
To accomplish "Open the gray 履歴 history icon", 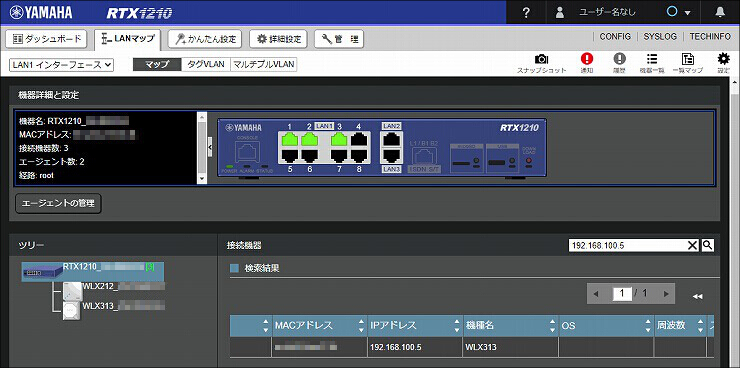I will (x=619, y=63).
